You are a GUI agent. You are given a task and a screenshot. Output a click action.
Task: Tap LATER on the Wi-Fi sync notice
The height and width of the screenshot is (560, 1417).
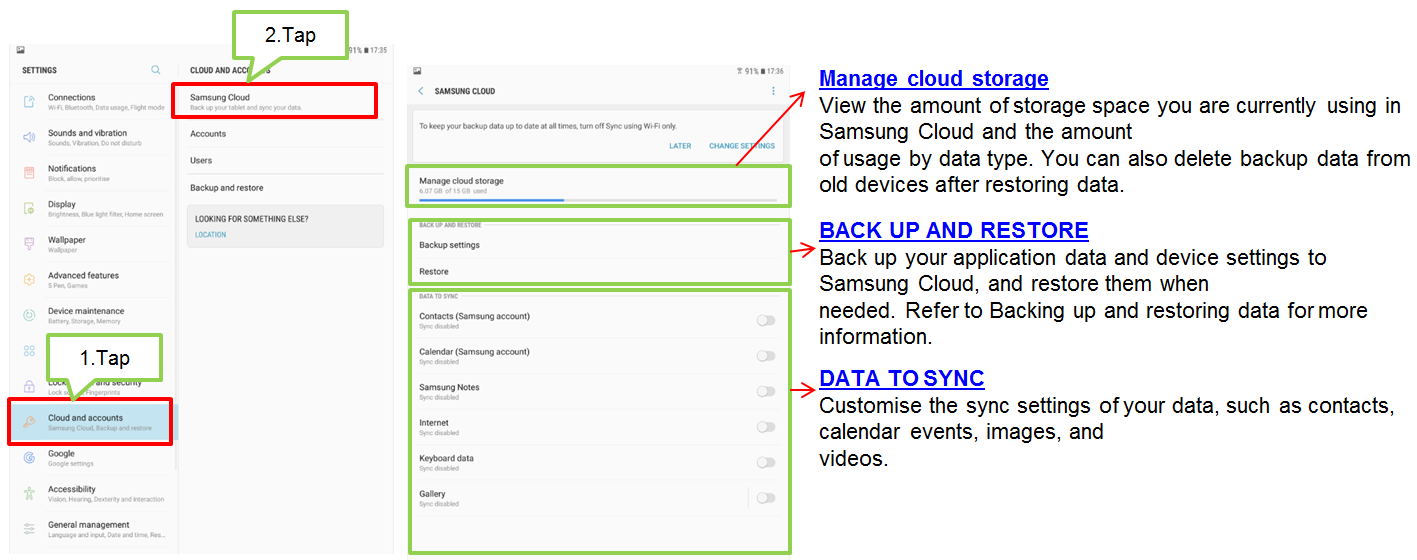[x=680, y=146]
